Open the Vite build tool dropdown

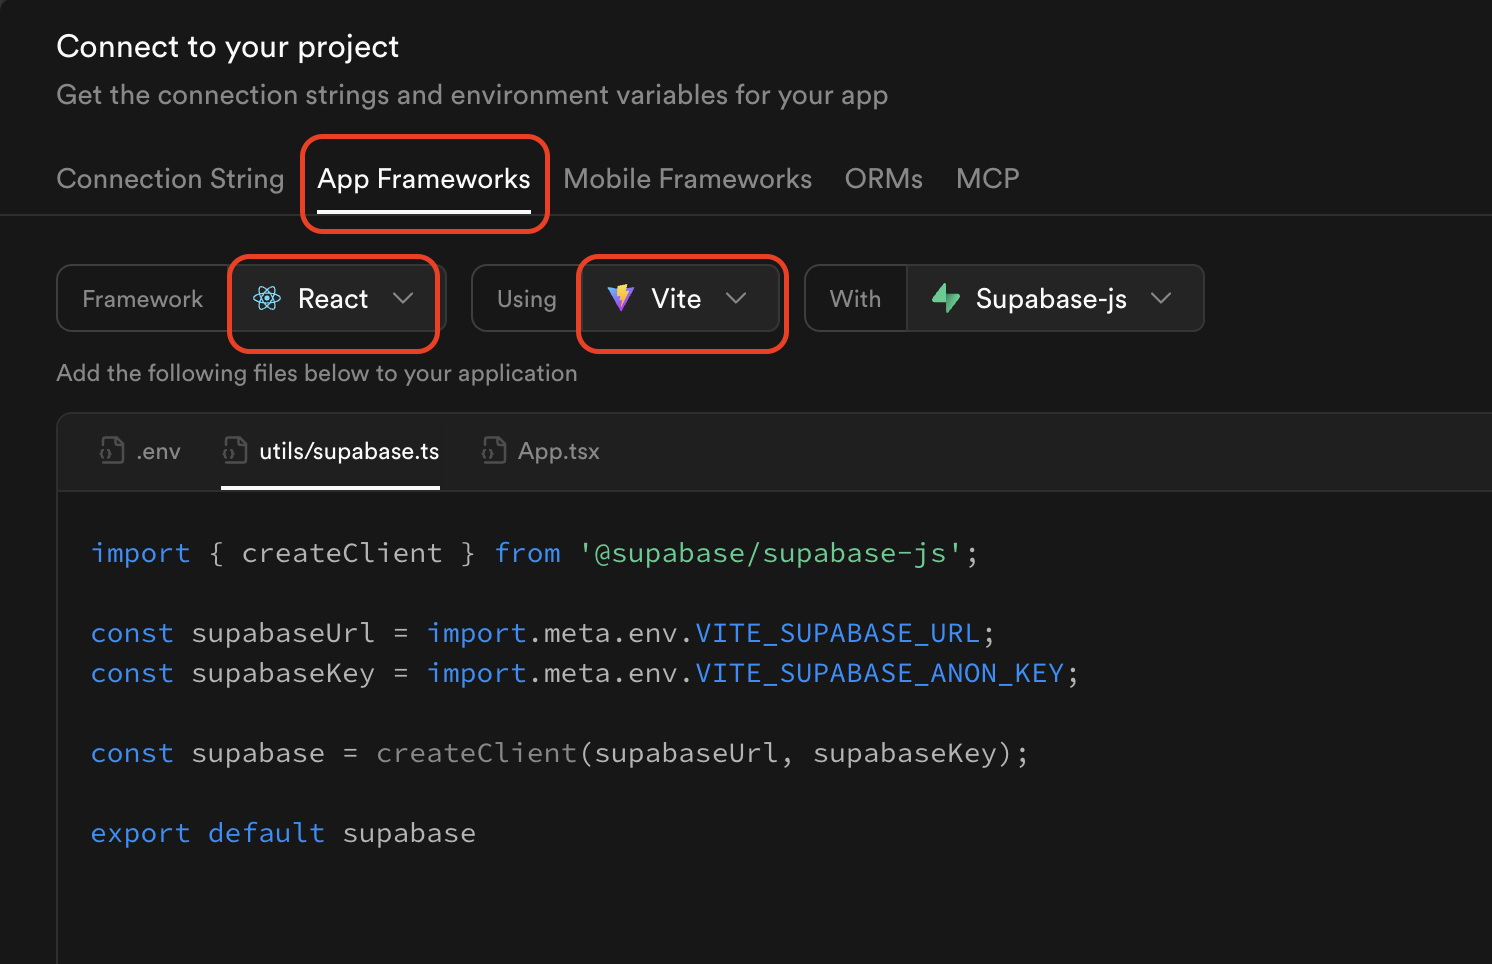[737, 297]
